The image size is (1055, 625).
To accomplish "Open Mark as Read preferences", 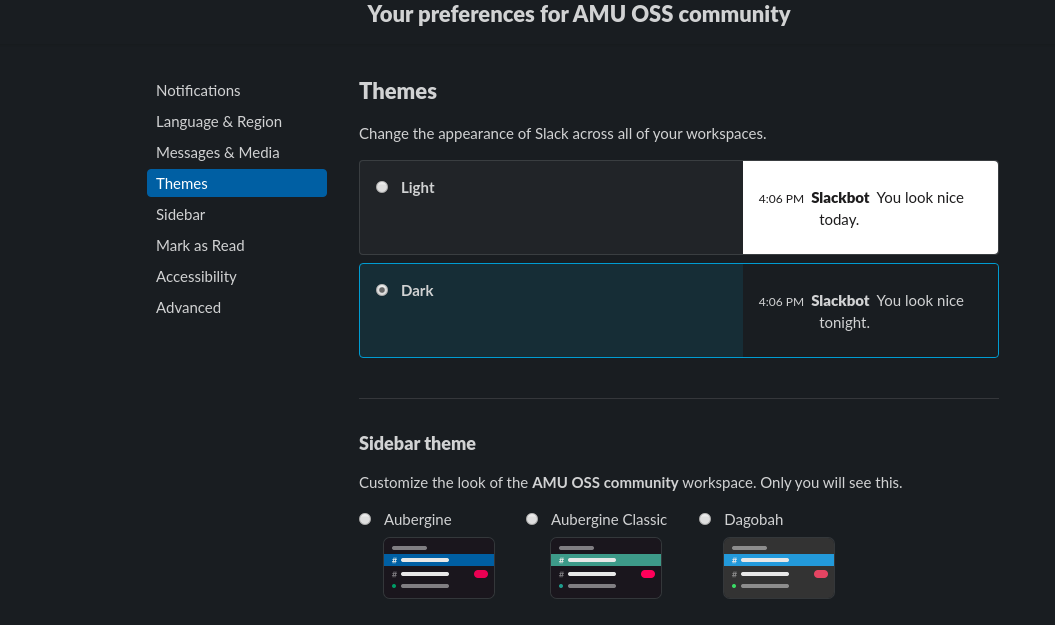I will click(200, 246).
